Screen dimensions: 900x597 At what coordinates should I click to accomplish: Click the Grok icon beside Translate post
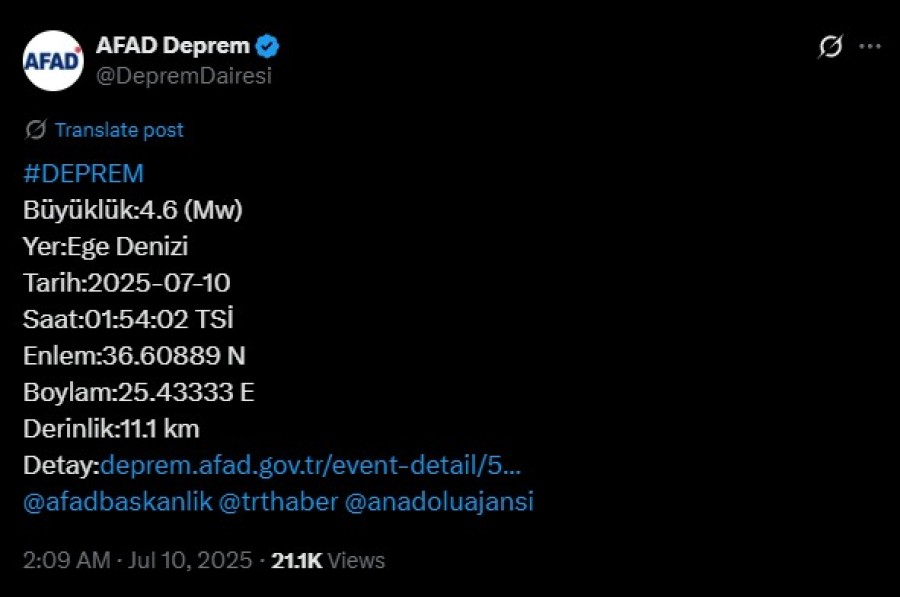click(x=36, y=130)
